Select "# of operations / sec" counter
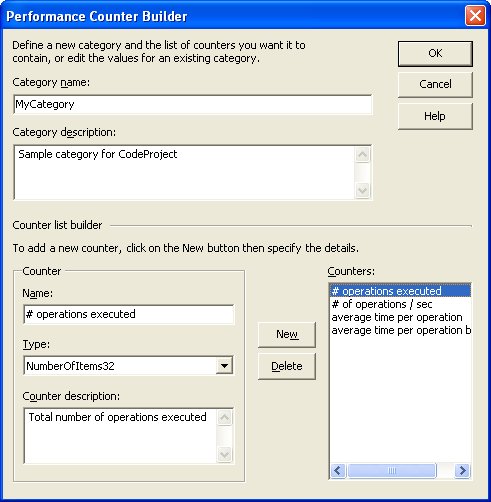This screenshot has height=502, width=491. [x=382, y=304]
